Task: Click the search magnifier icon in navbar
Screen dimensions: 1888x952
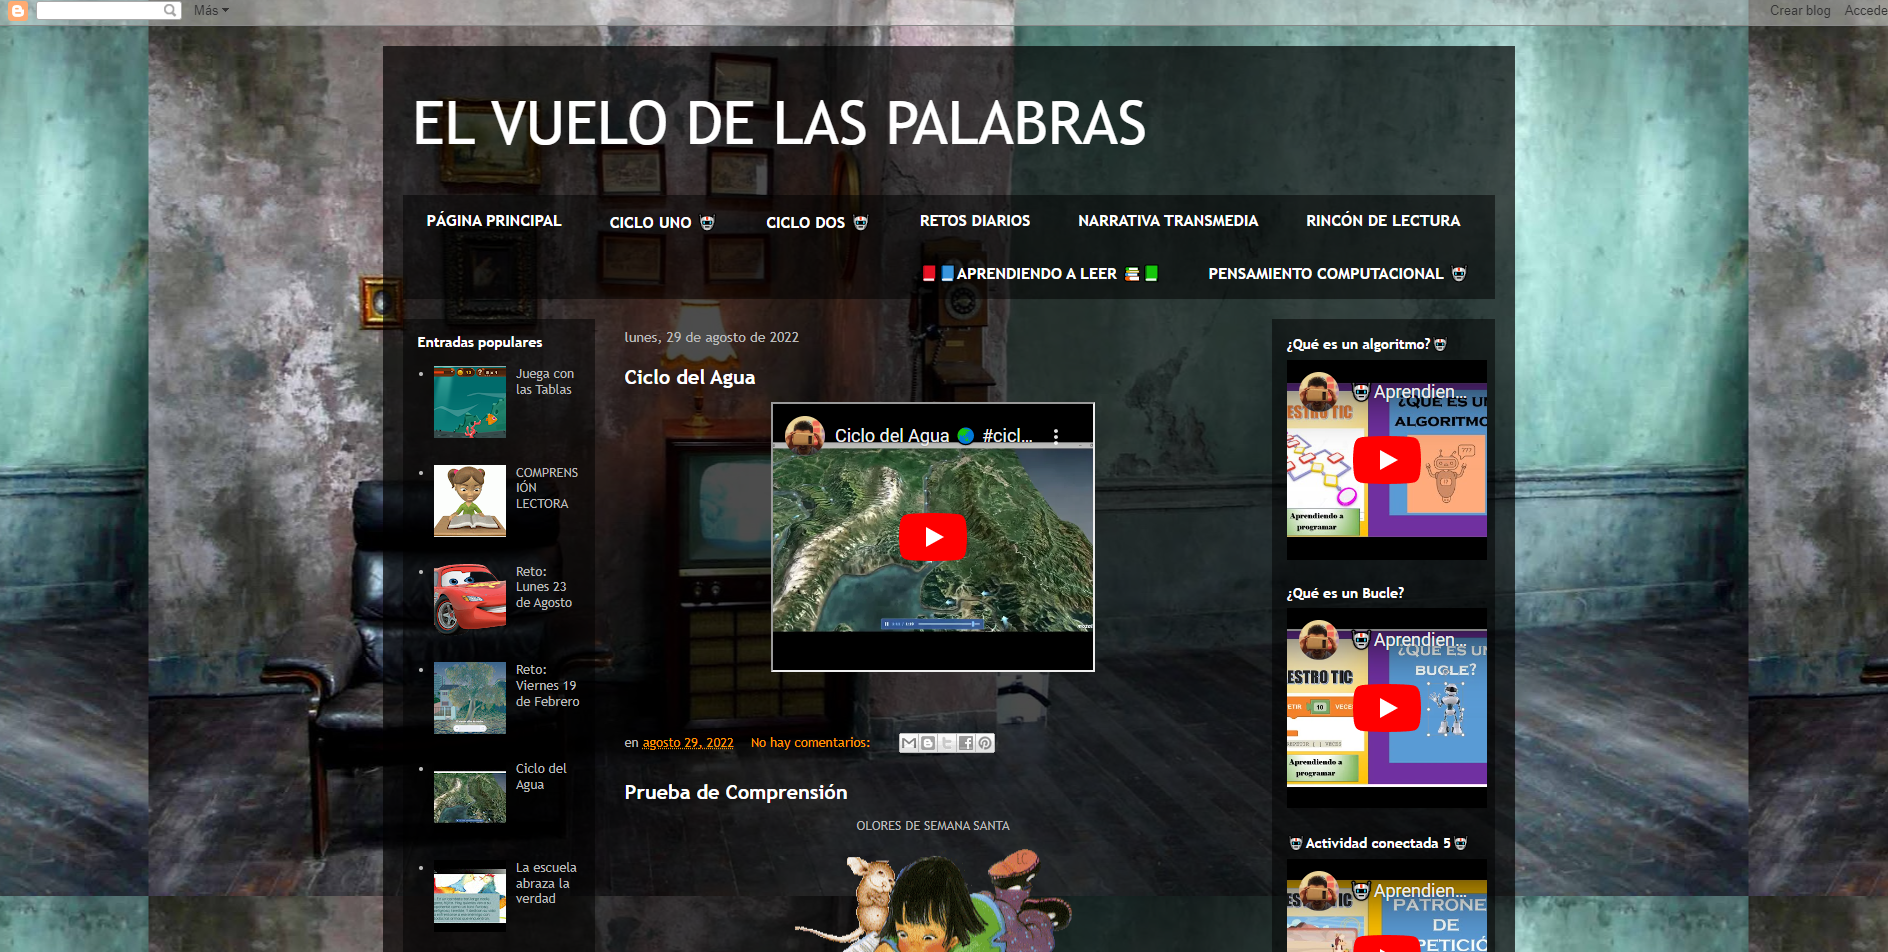Action: click(x=171, y=10)
